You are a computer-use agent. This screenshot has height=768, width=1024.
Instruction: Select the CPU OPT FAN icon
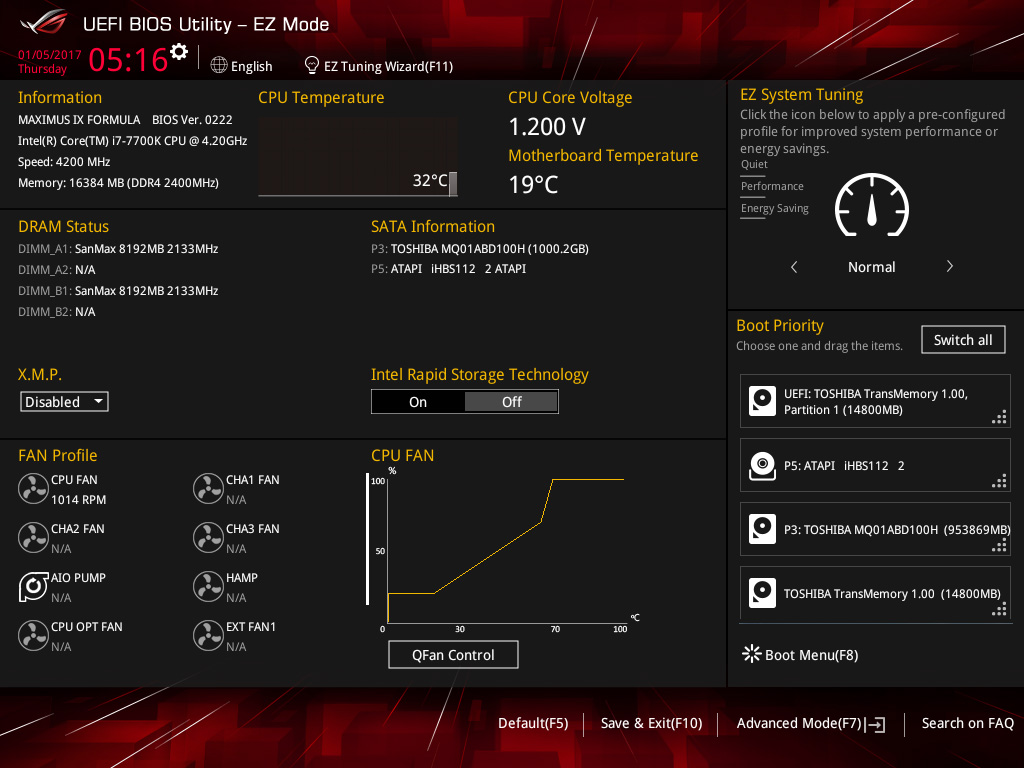[x=33, y=635]
